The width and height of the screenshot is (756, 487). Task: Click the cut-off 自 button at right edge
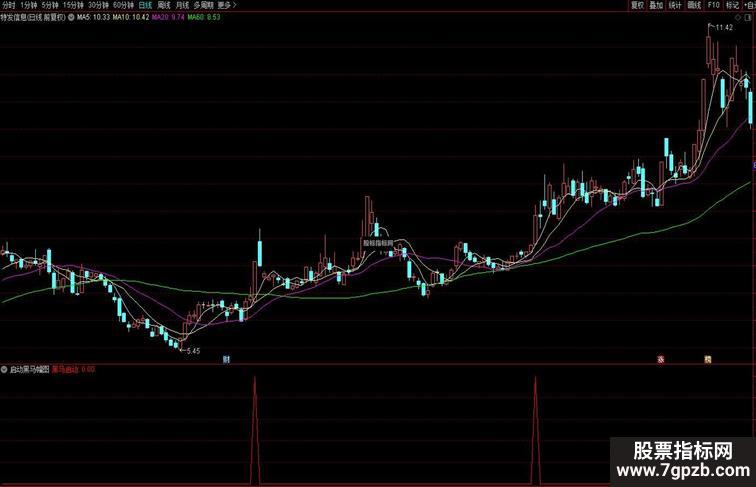pos(750,5)
